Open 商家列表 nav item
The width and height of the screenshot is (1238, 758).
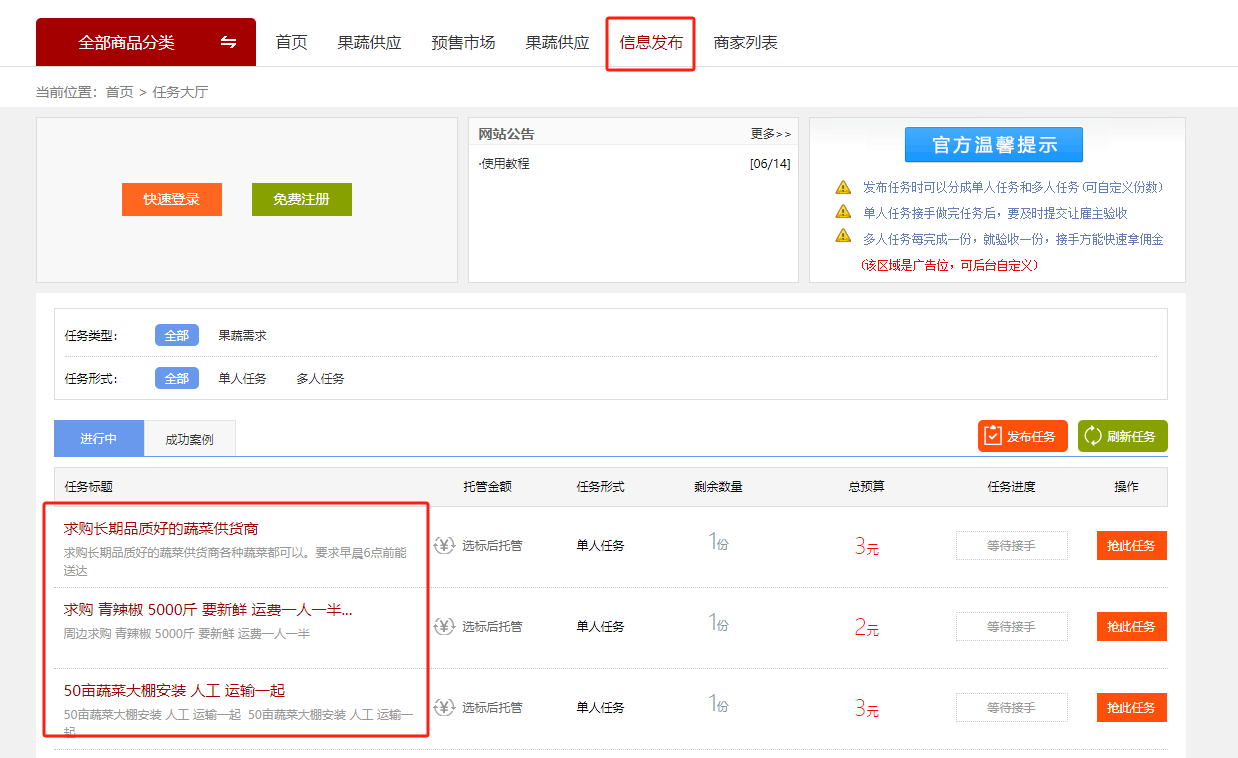[x=745, y=43]
